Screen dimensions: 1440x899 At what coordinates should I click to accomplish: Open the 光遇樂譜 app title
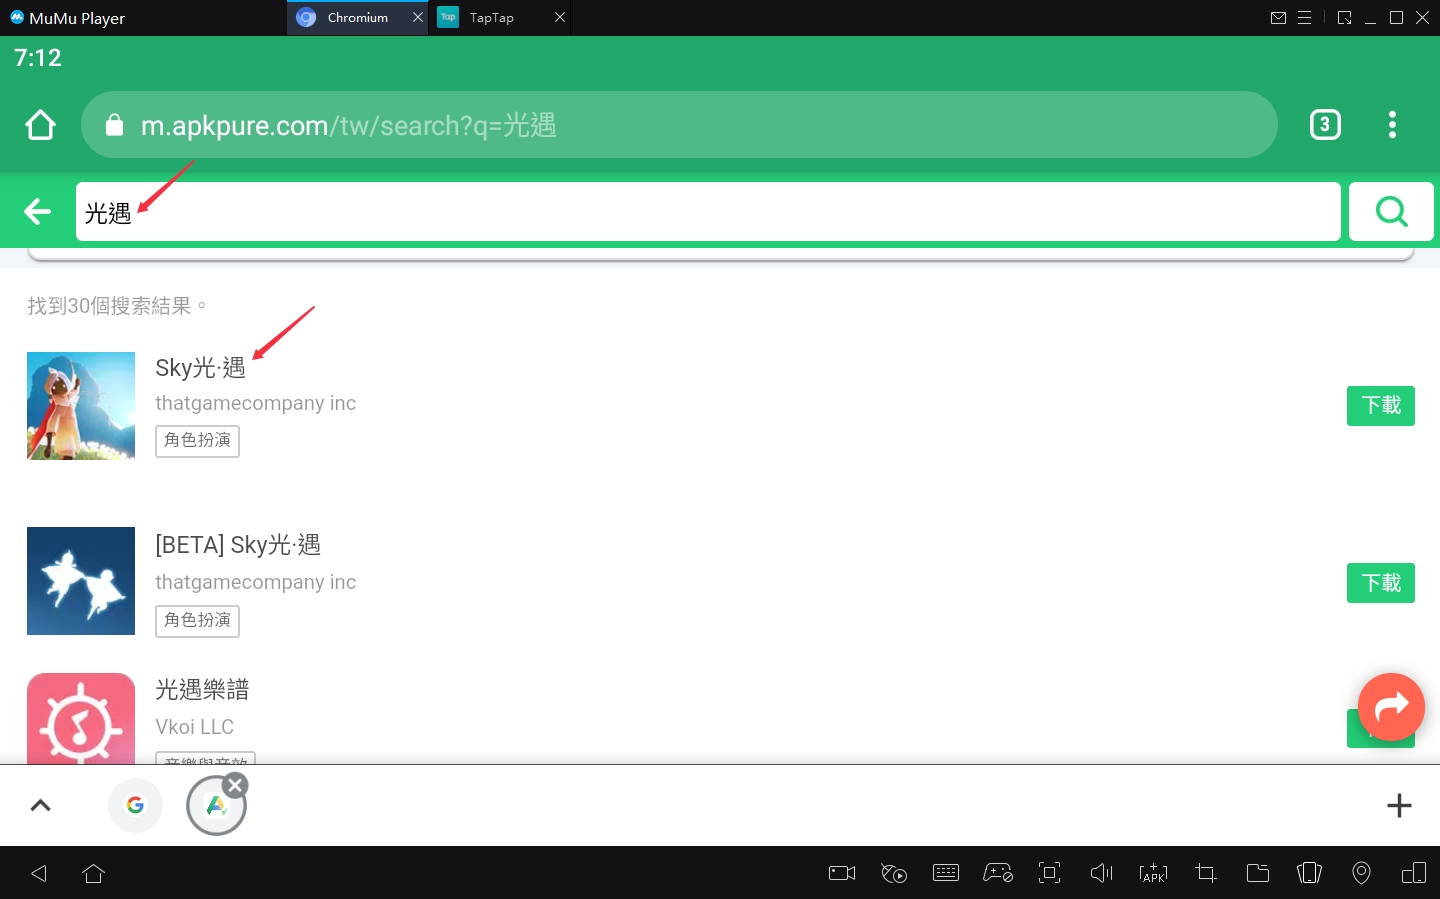click(202, 690)
